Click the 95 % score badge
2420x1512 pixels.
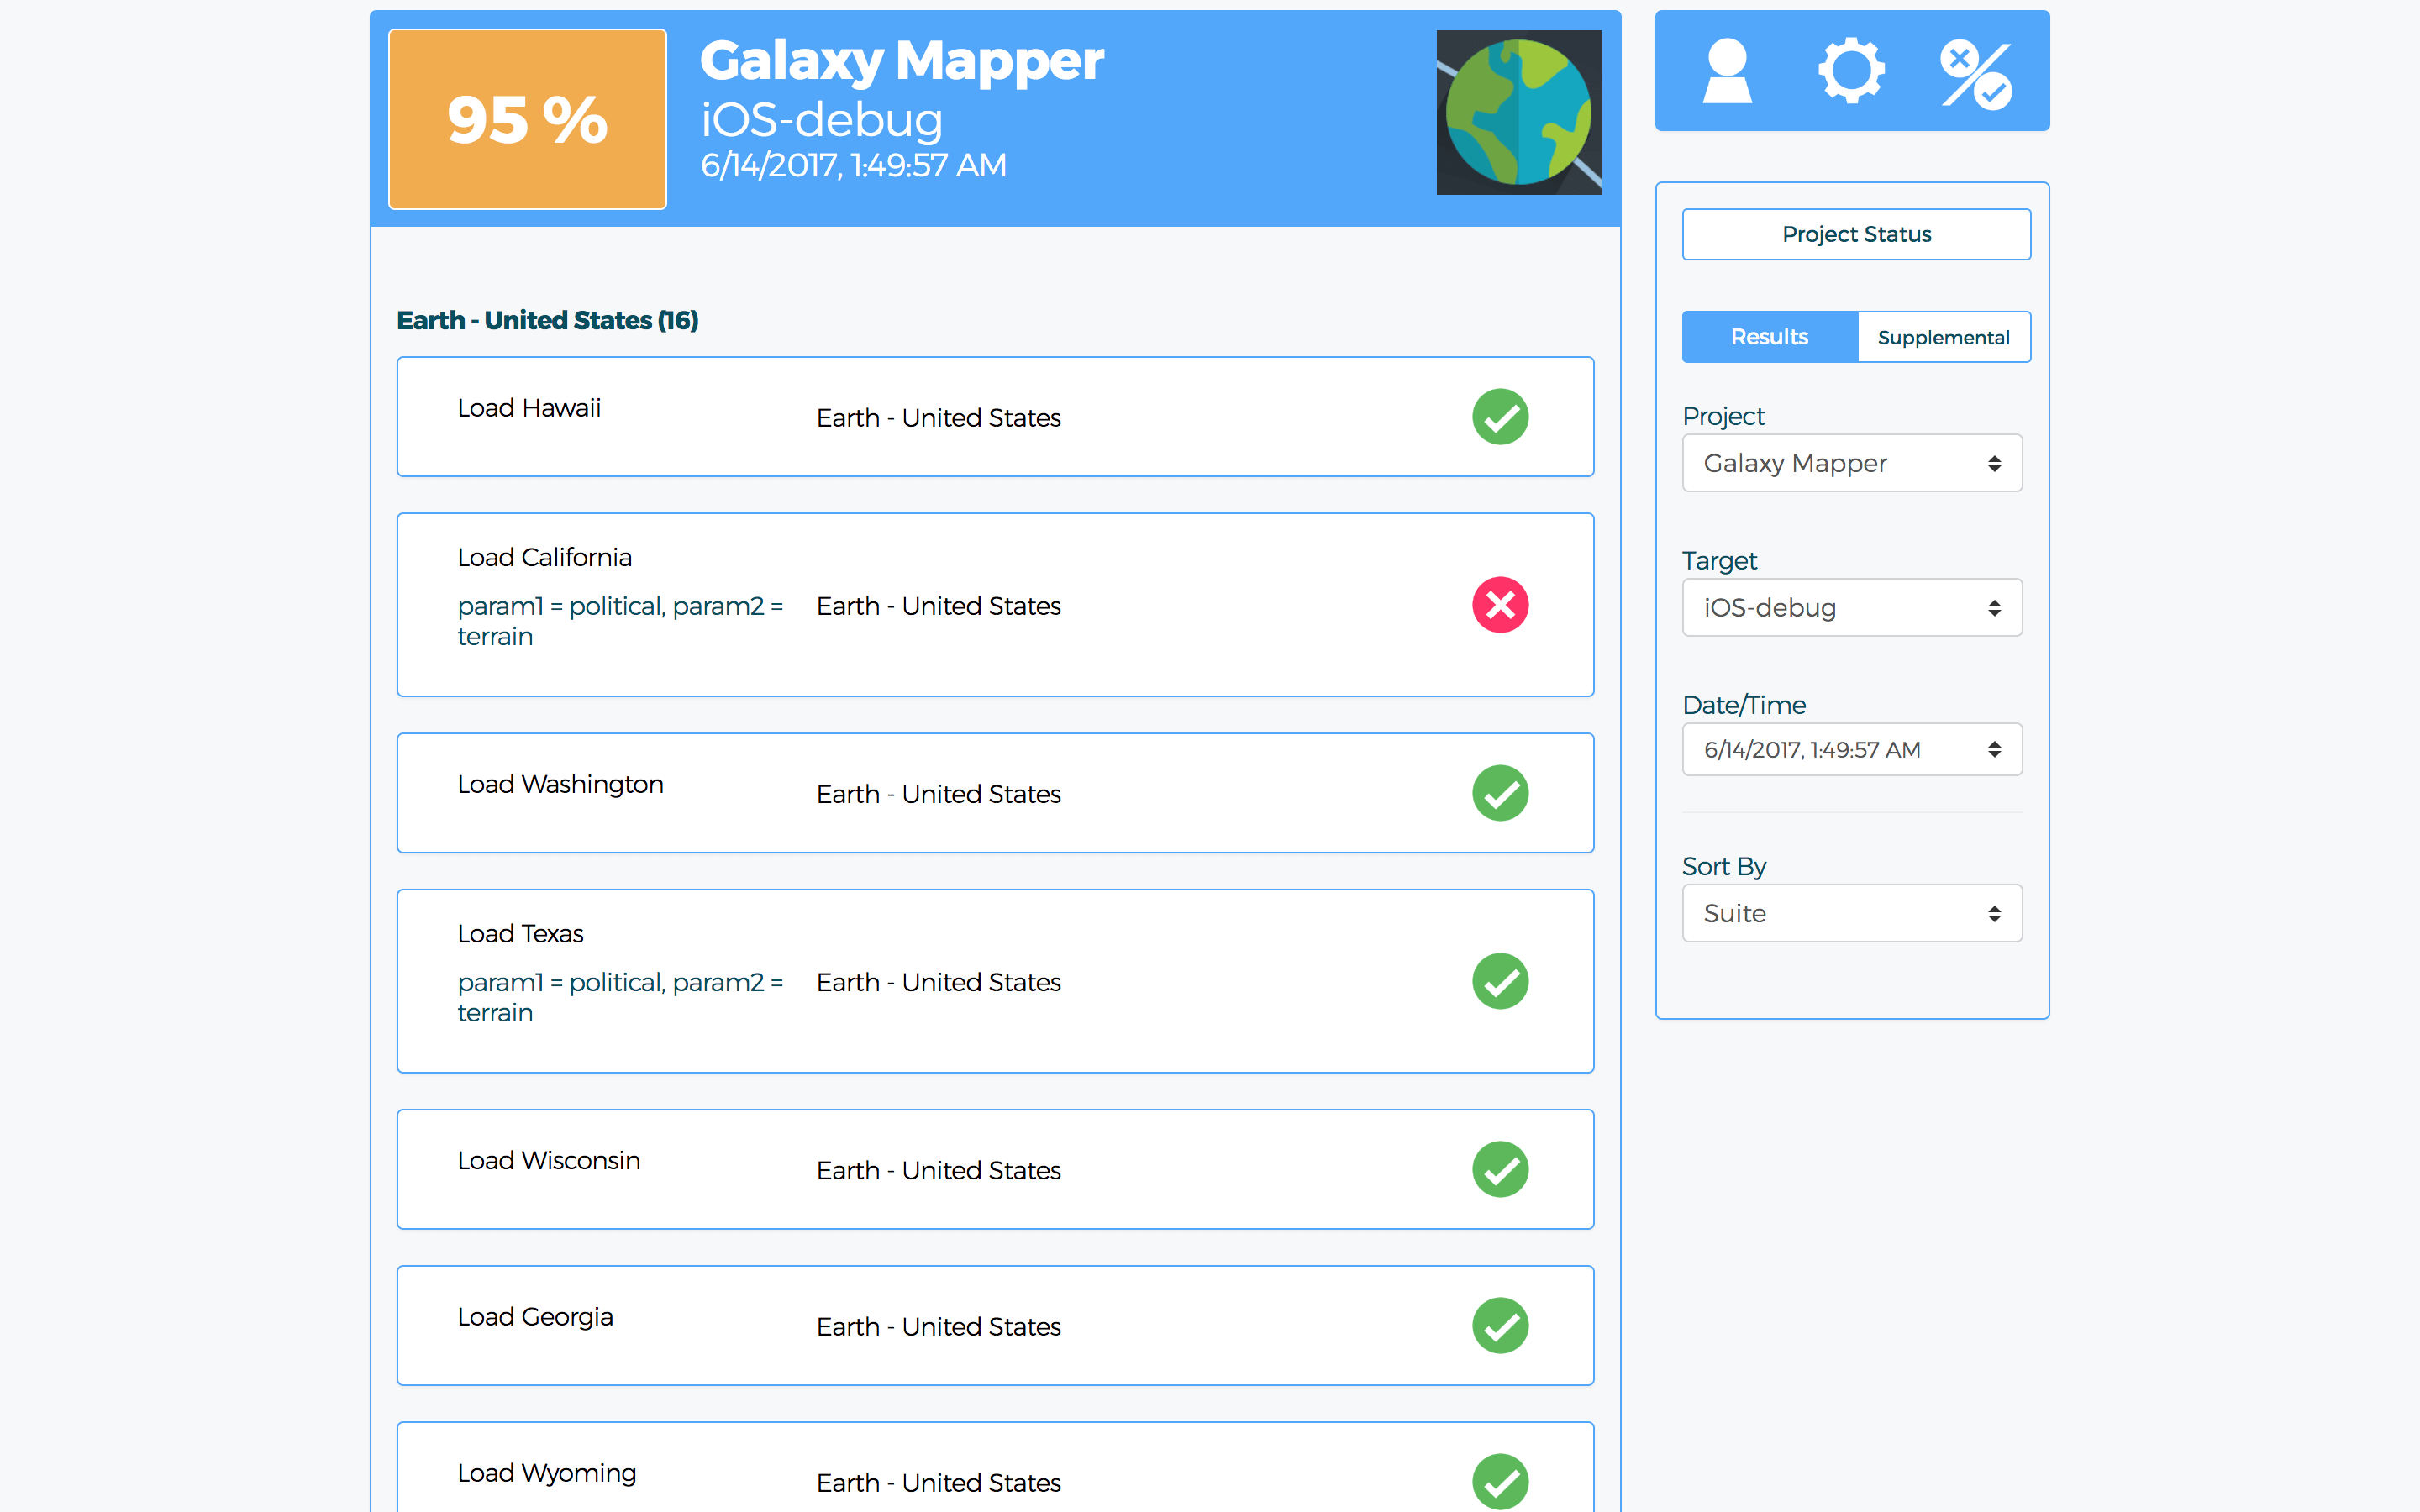pyautogui.click(x=527, y=119)
